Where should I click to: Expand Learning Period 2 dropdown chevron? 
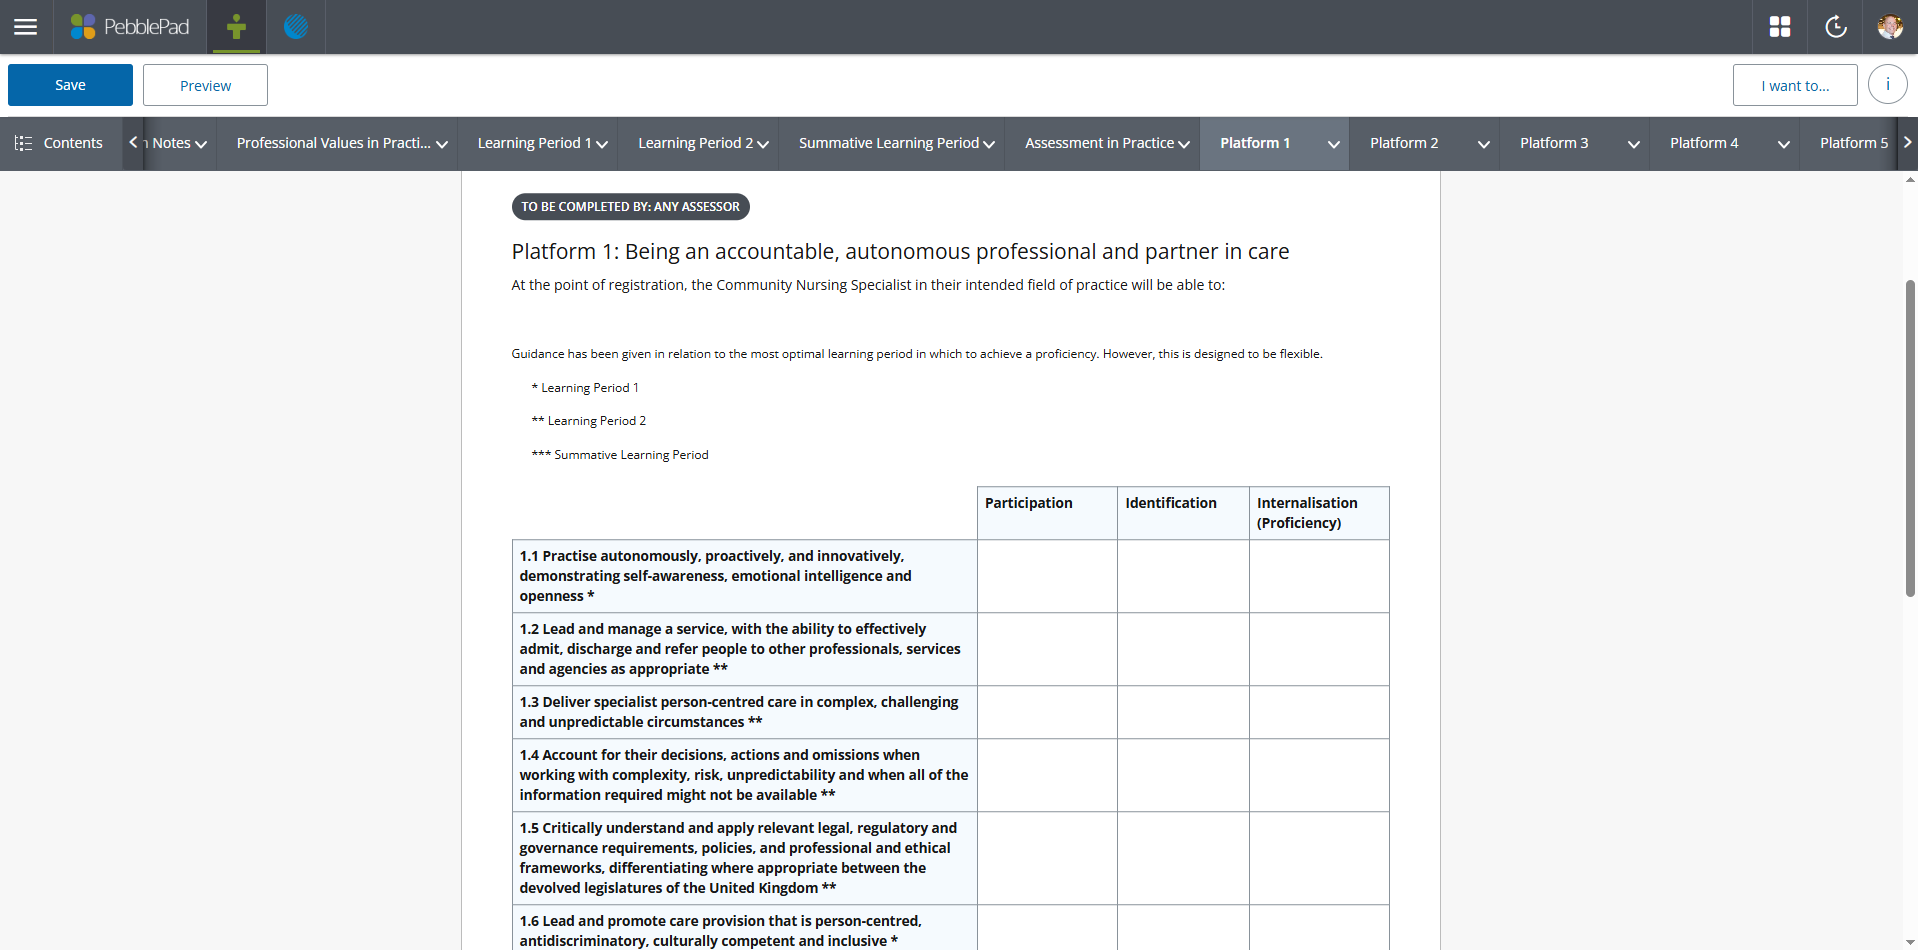(x=763, y=144)
